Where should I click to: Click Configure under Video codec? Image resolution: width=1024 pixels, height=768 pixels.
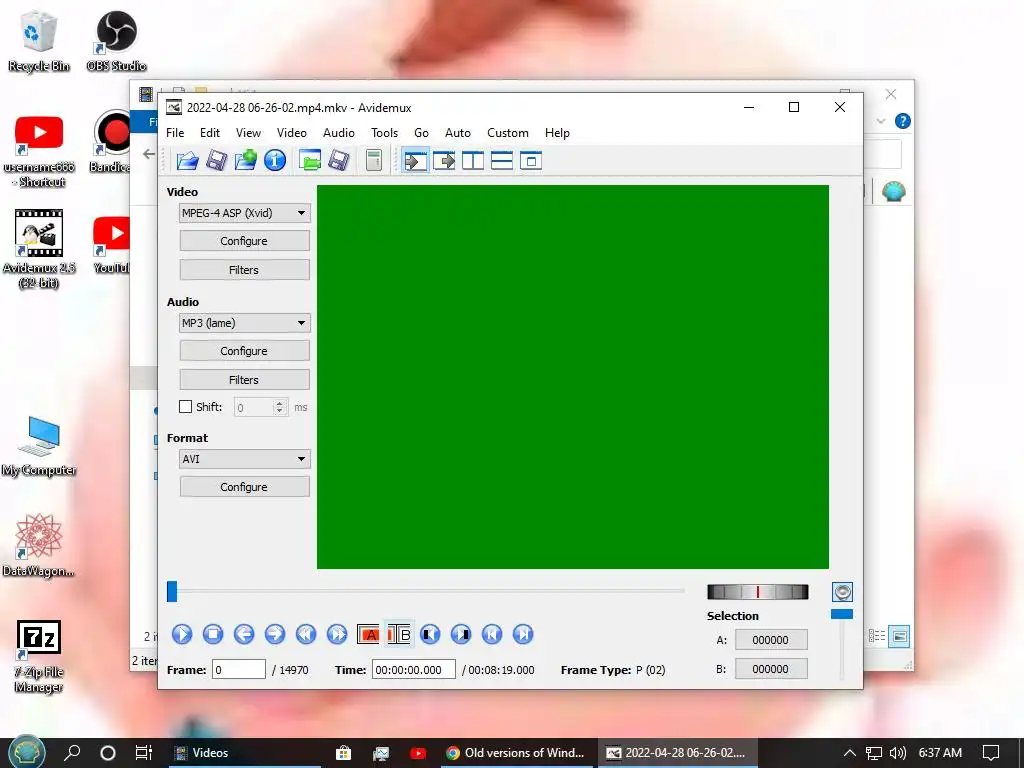[244, 241]
